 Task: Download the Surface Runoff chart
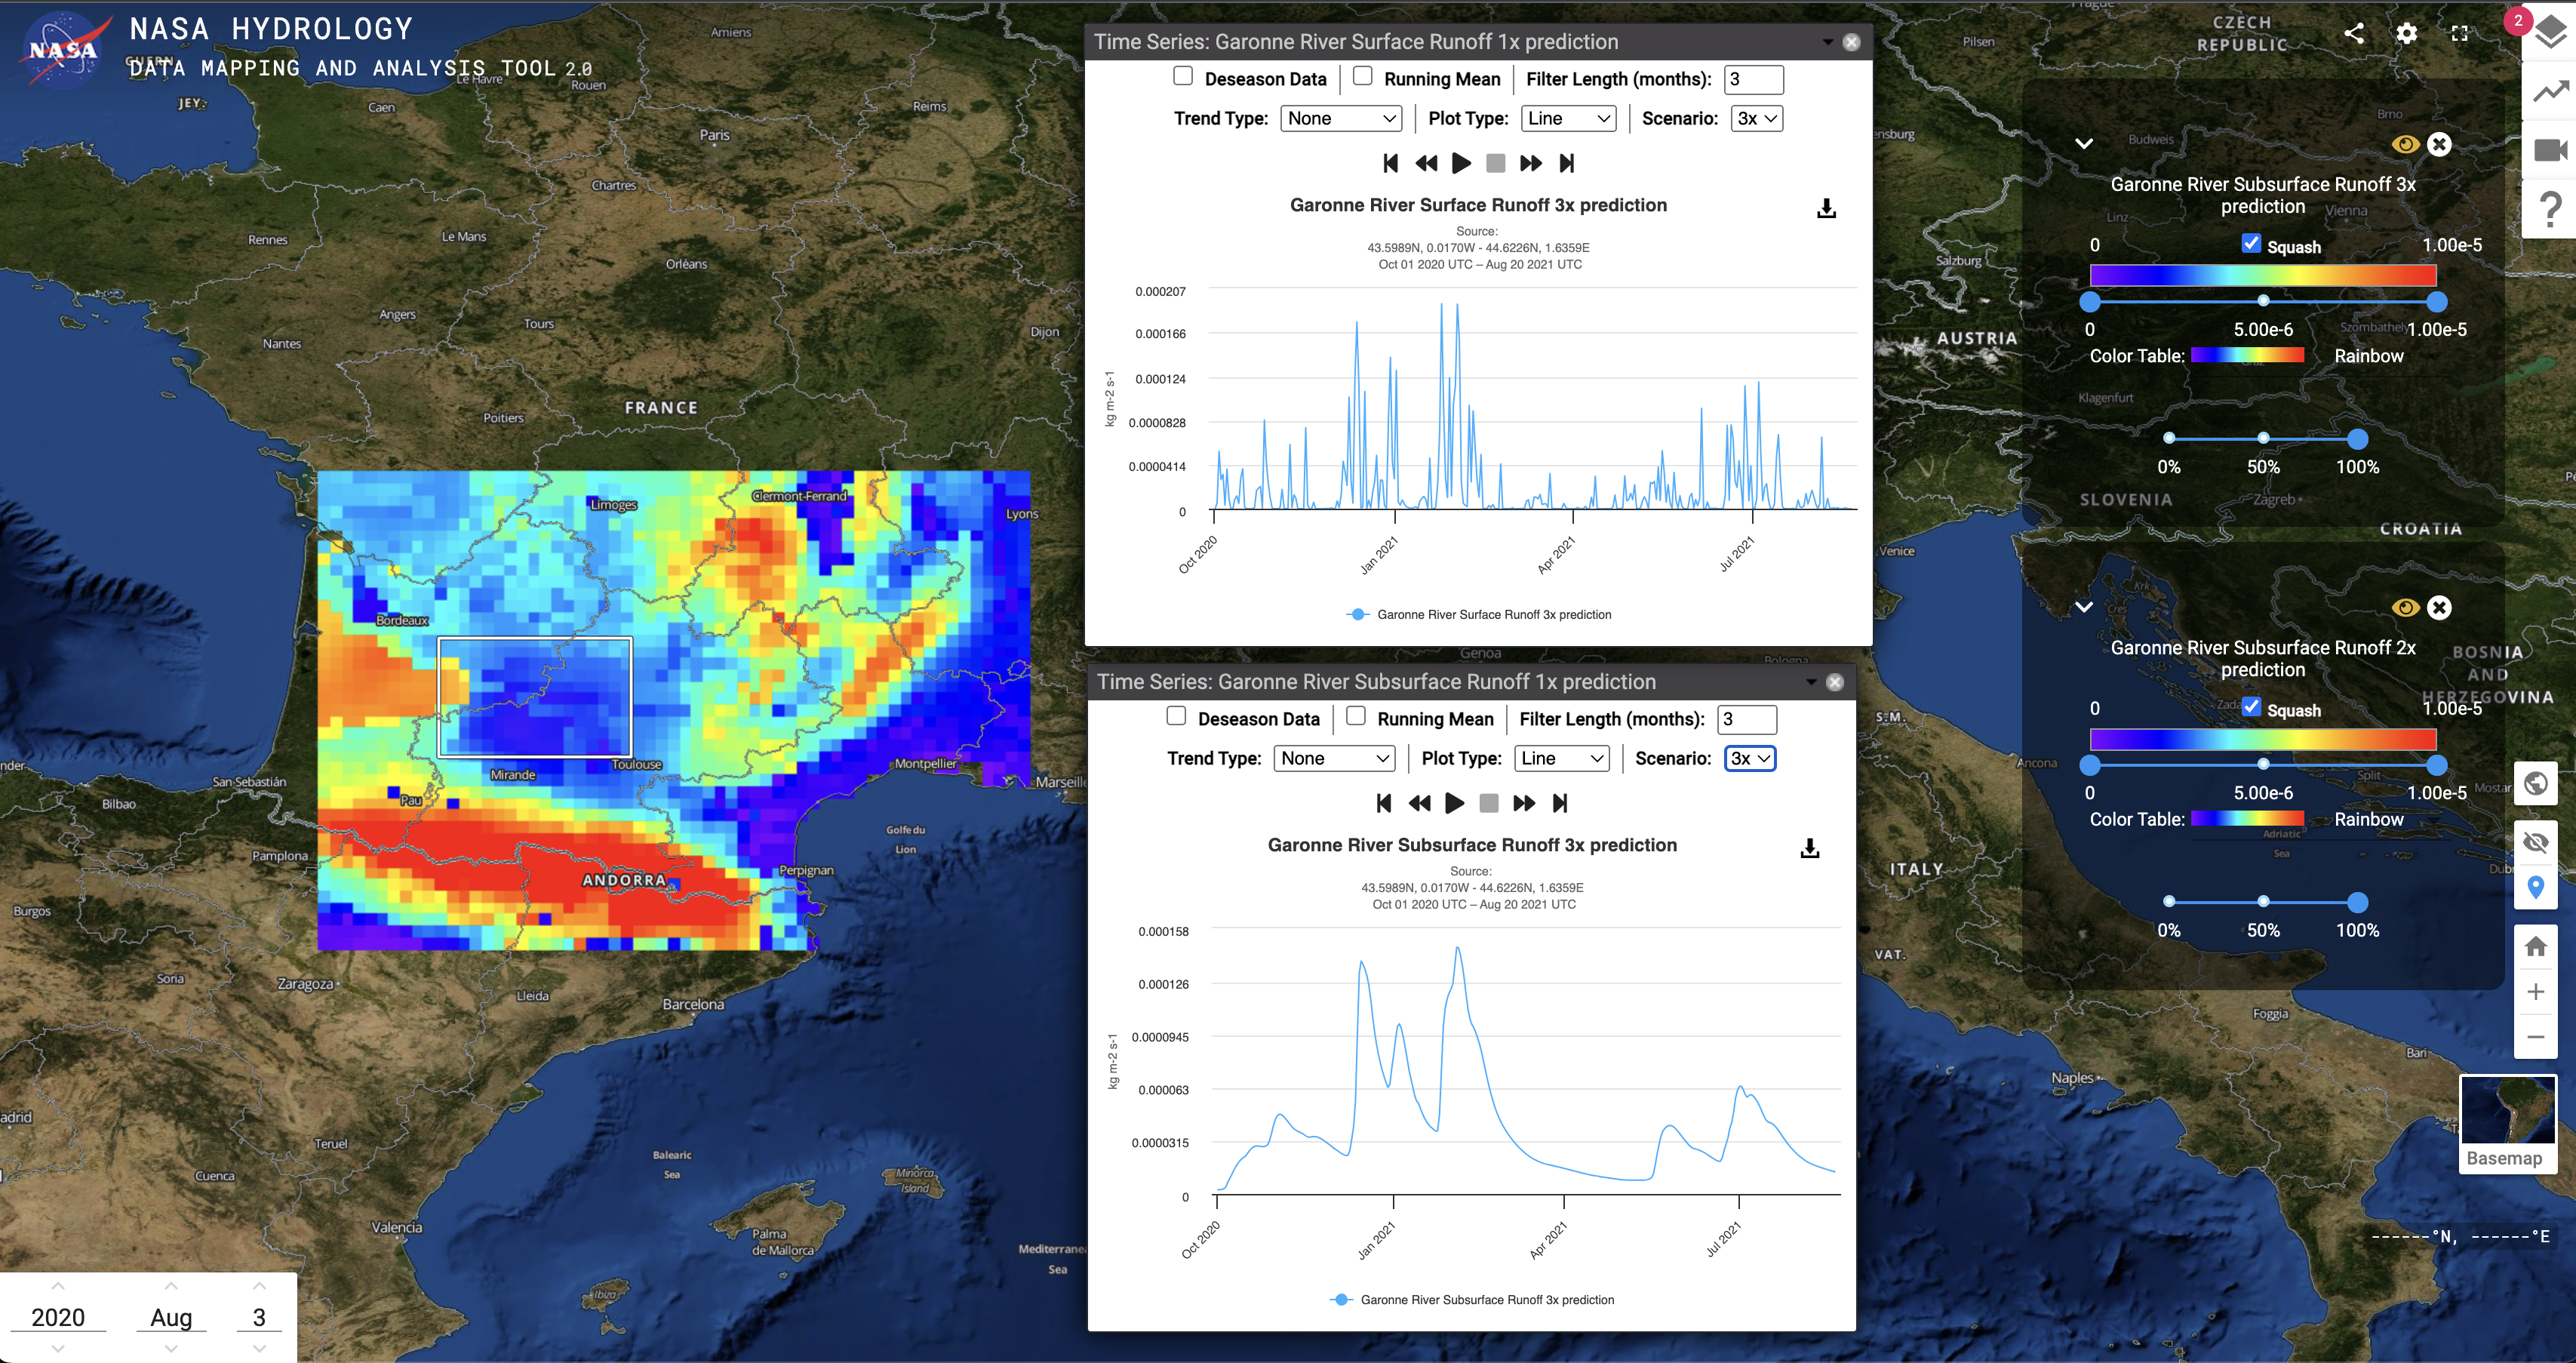tap(1826, 208)
